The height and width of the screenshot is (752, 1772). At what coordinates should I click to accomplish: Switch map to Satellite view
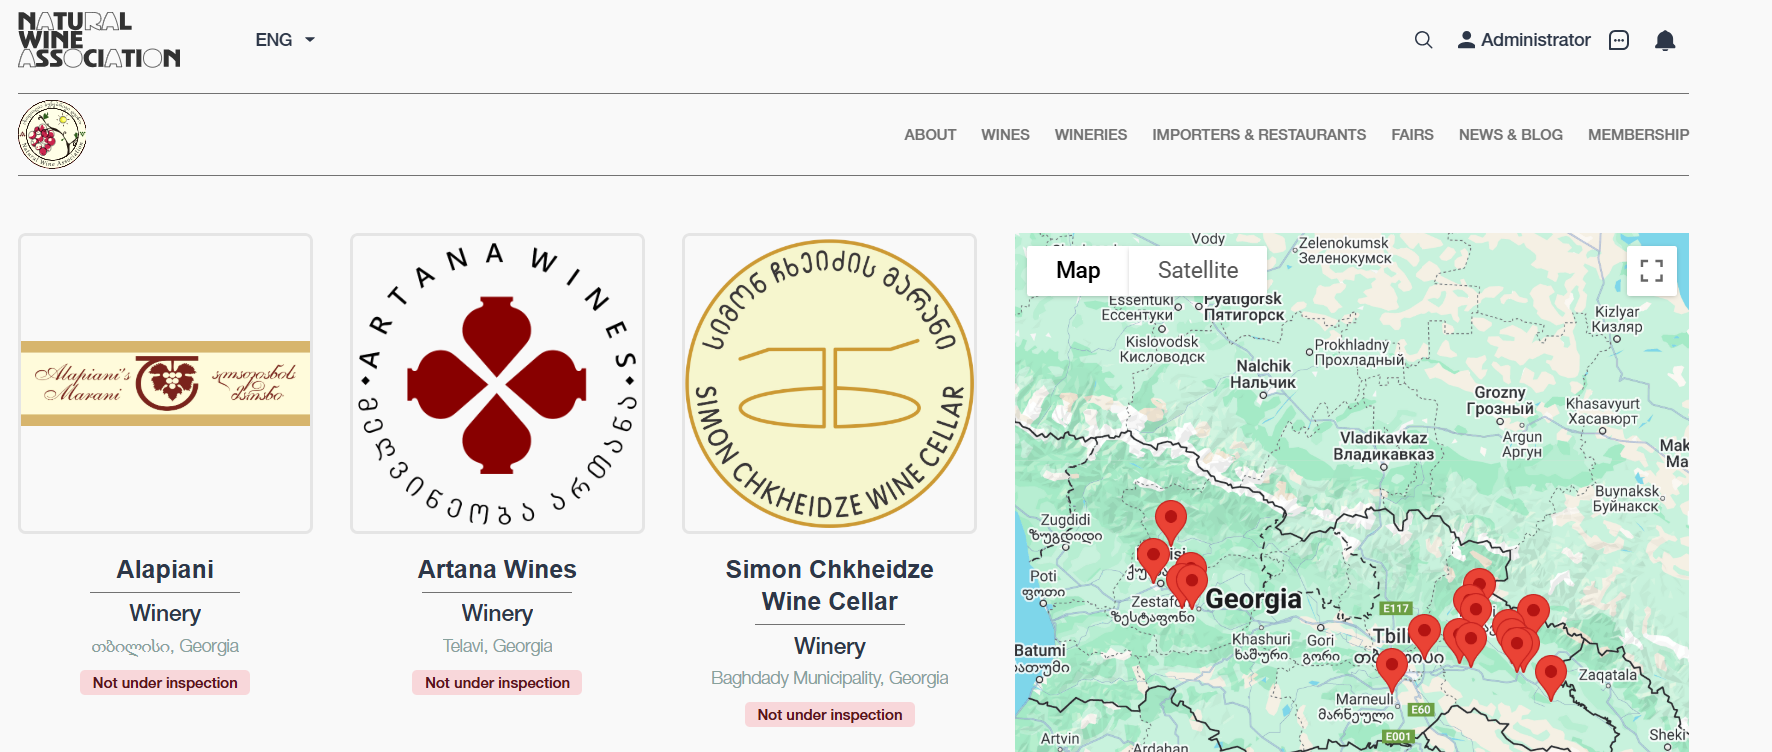pyautogui.click(x=1198, y=270)
